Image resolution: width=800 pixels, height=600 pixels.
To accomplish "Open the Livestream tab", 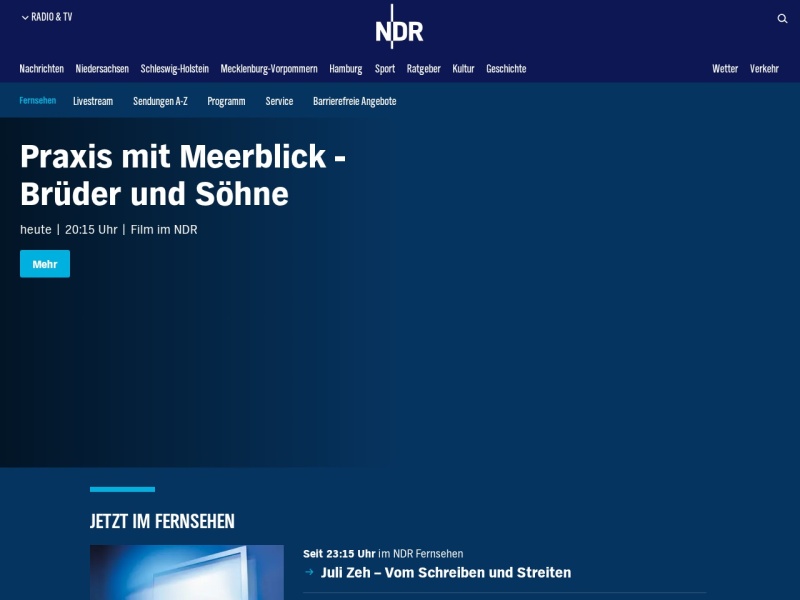I will tap(93, 102).
